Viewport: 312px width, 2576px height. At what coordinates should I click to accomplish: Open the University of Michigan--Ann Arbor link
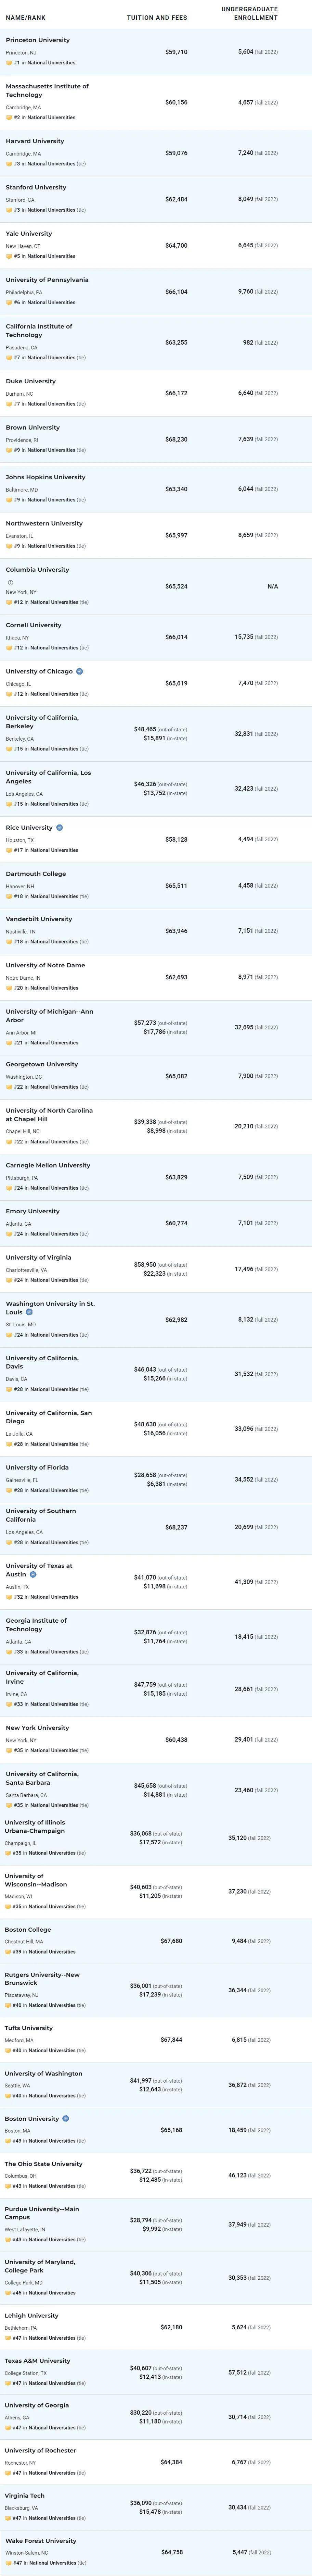tap(50, 1016)
